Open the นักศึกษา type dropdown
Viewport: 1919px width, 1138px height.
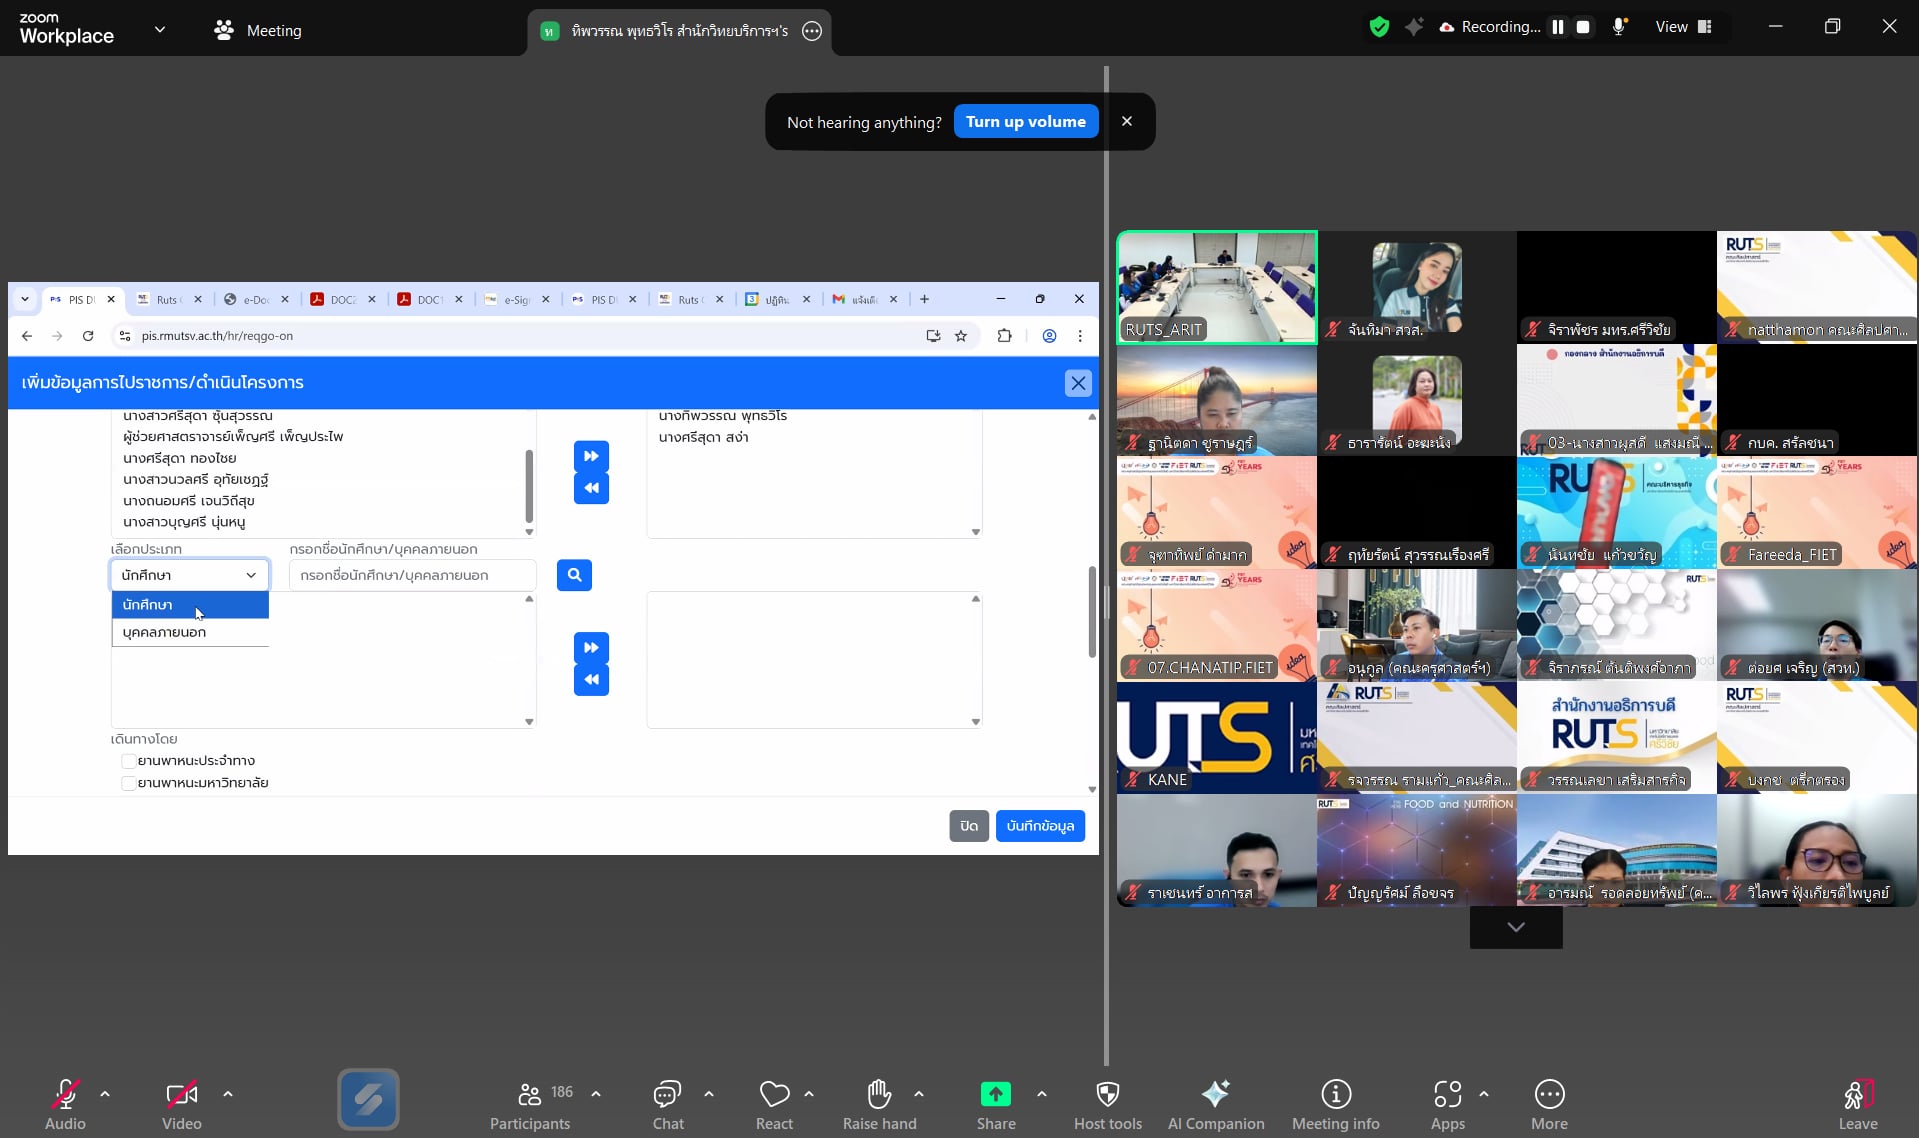(189, 575)
